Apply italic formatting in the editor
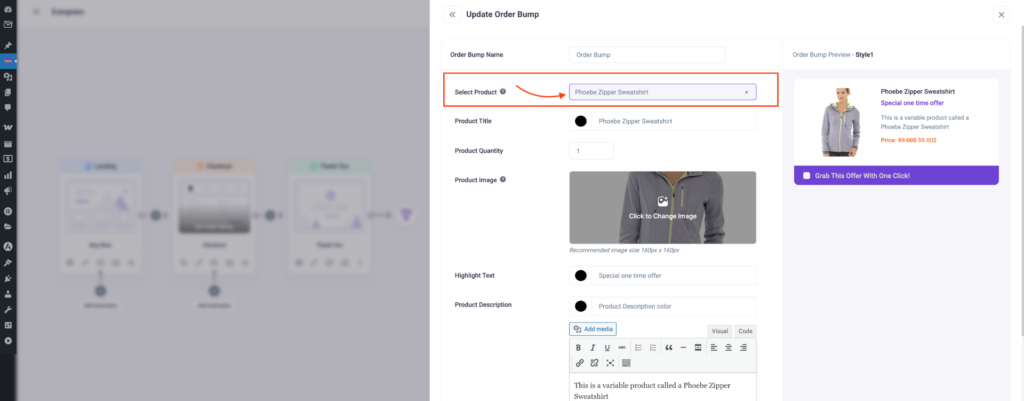The width and height of the screenshot is (1024, 401). 593,347
